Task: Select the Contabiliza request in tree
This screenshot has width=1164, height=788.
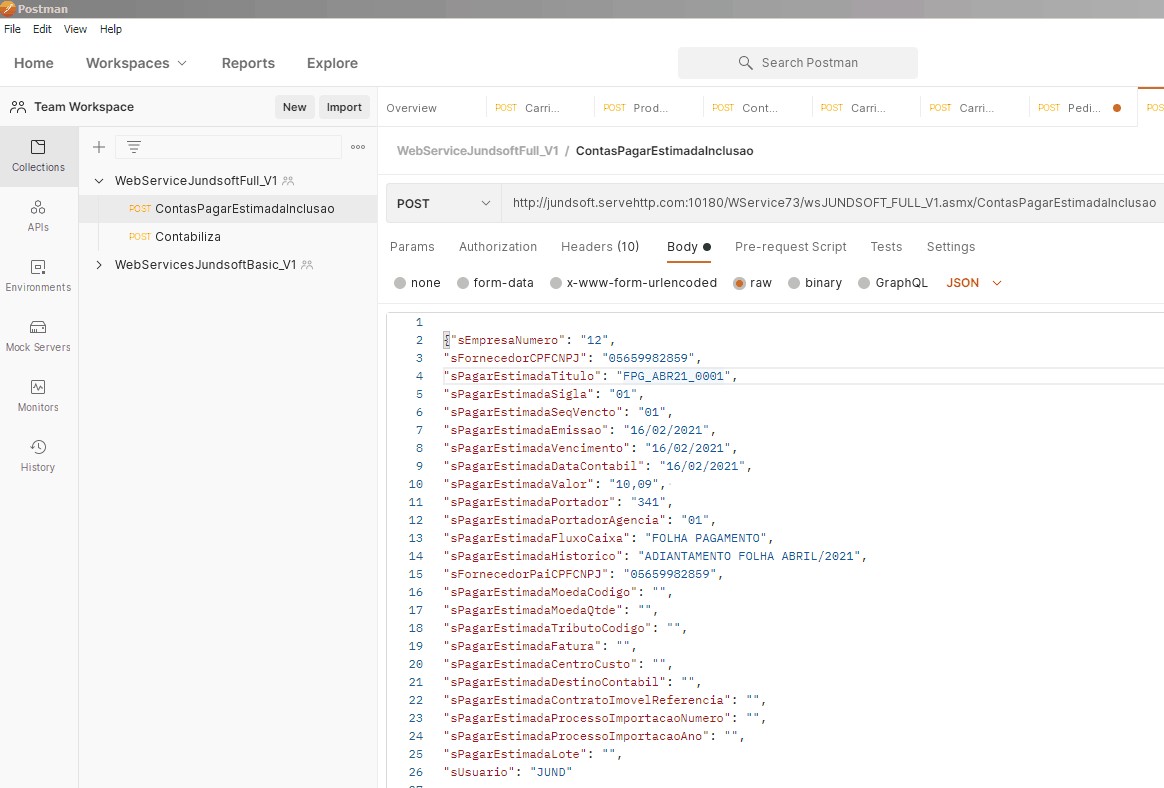Action: pyautogui.click(x=188, y=237)
